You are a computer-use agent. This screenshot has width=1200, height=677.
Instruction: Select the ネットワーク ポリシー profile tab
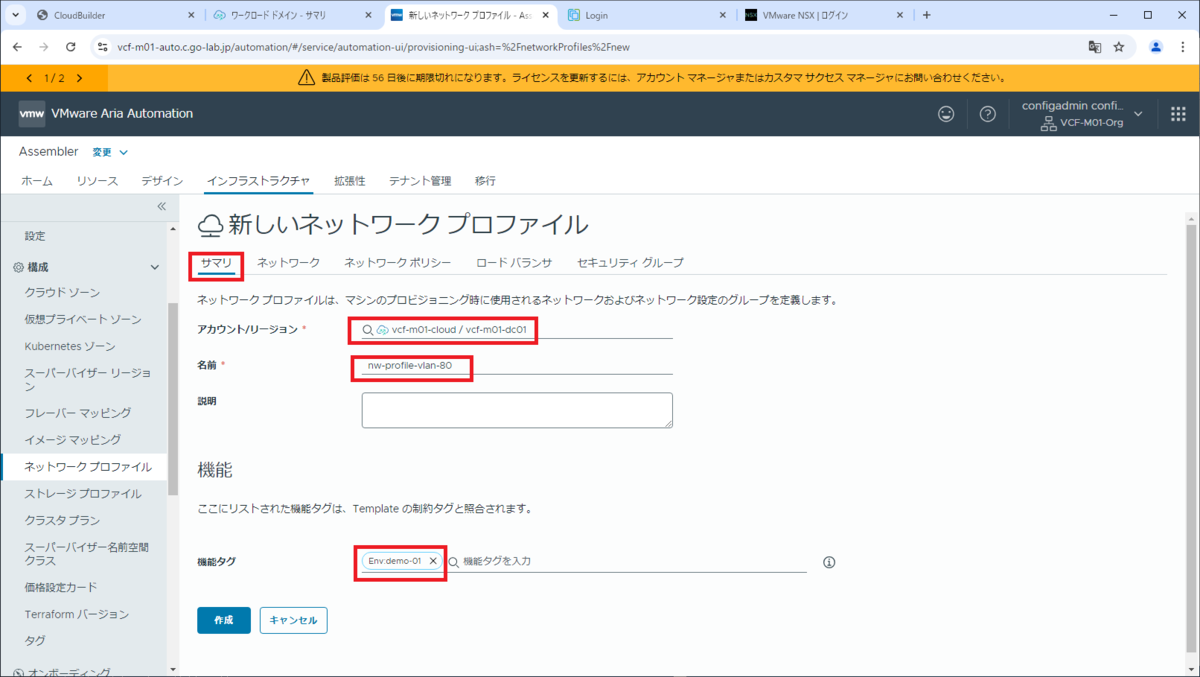click(398, 262)
